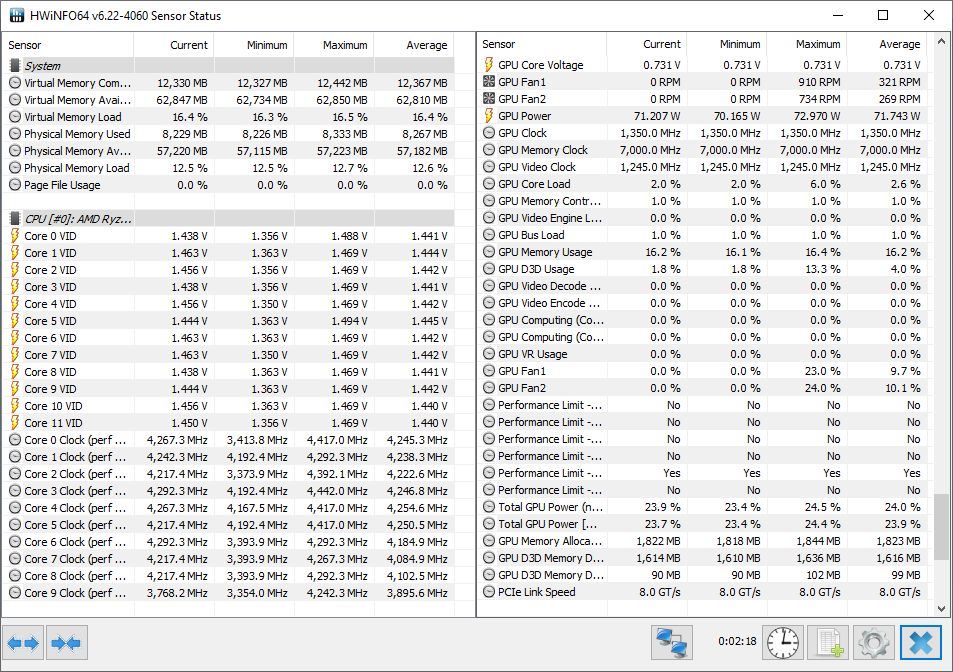Select the GPU Video Clock row
953x672 pixels.
click(703, 166)
